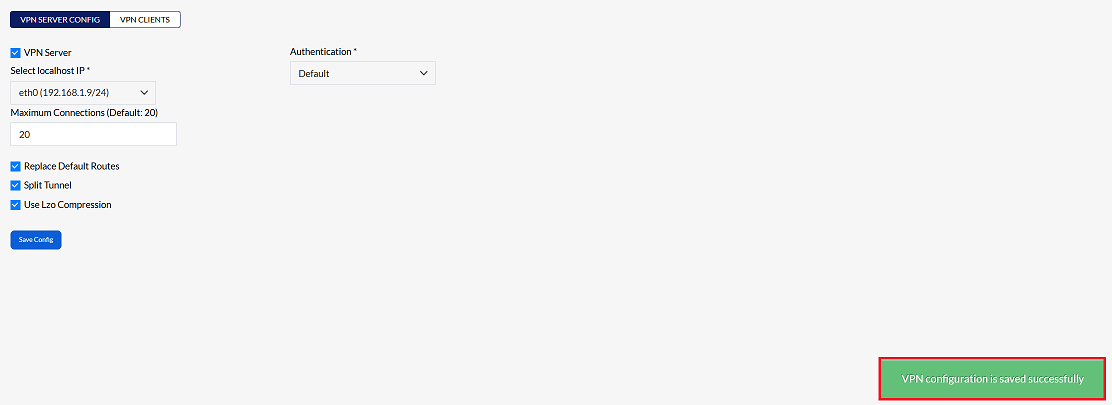Screen dimensions: 1112x405
Task: Click the Select localhost IP field label
Action: [x=50, y=71]
